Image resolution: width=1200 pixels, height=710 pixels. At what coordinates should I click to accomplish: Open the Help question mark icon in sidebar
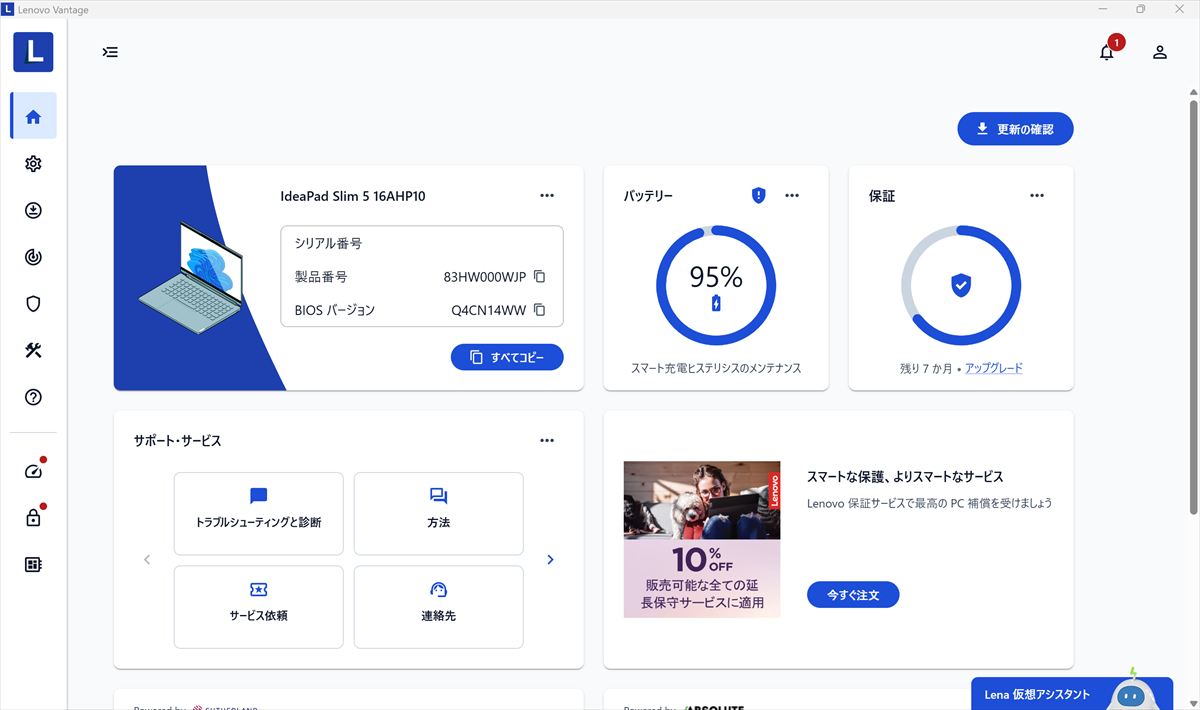pos(33,397)
